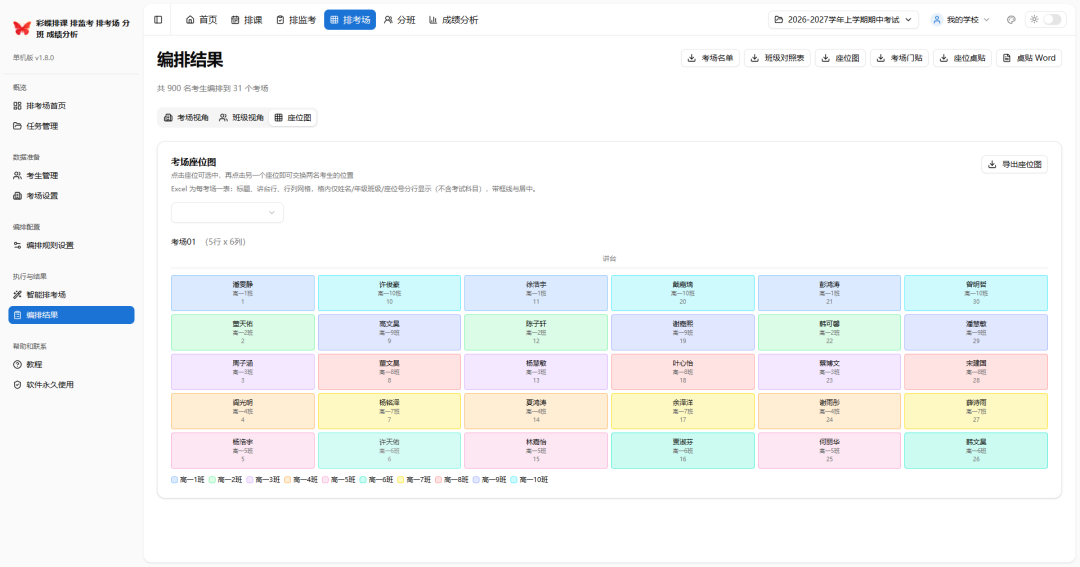
Task: Select seat number 29 of 高一9班
Action: coord(976,332)
